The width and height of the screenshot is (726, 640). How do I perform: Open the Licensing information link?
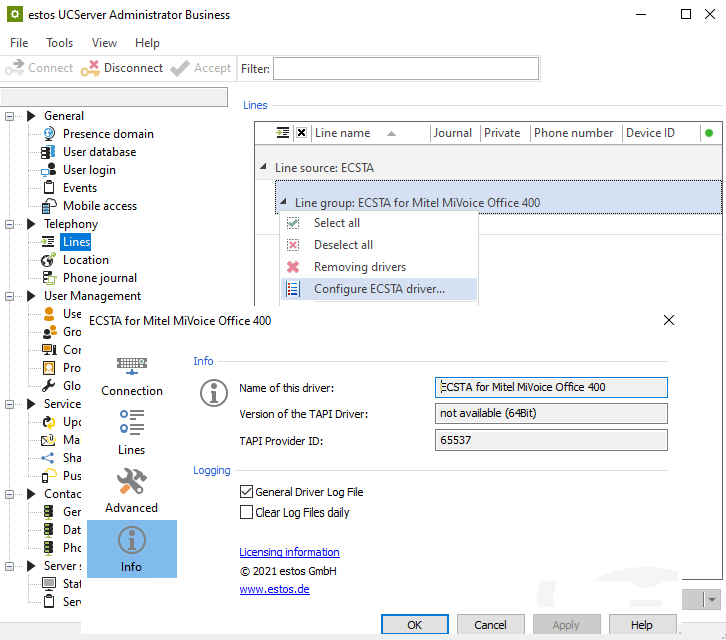coord(289,552)
